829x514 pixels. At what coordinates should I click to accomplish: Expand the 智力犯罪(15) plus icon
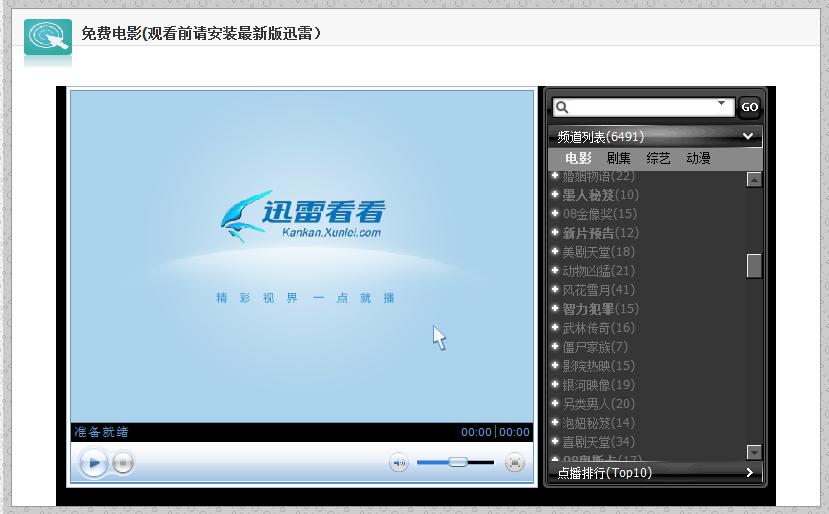pyautogui.click(x=555, y=308)
